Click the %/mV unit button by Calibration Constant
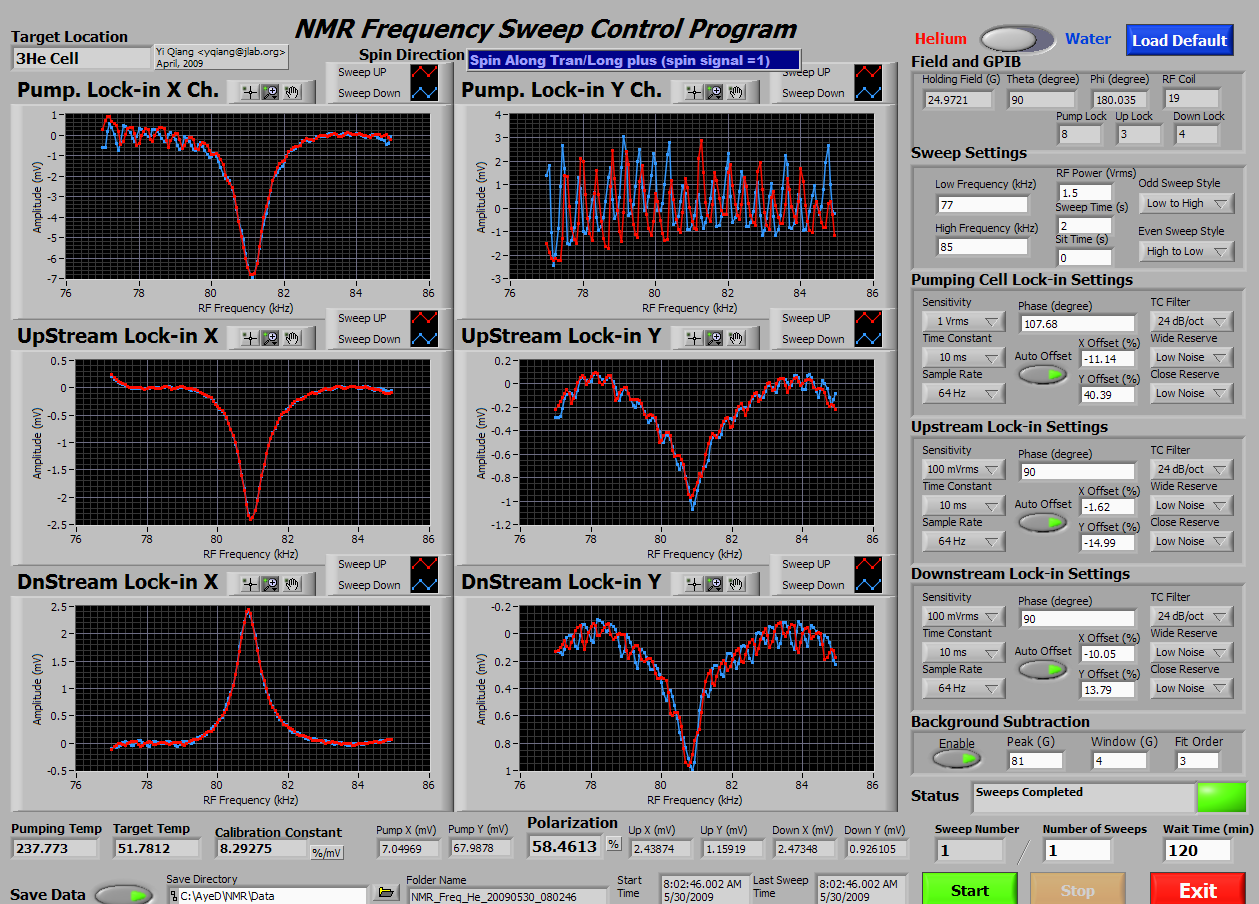This screenshot has width=1259, height=904. point(325,853)
